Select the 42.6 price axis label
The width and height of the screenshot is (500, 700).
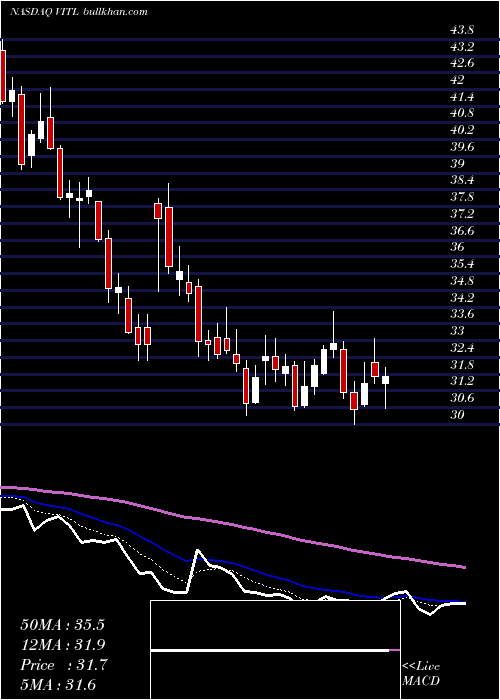[x=462, y=63]
